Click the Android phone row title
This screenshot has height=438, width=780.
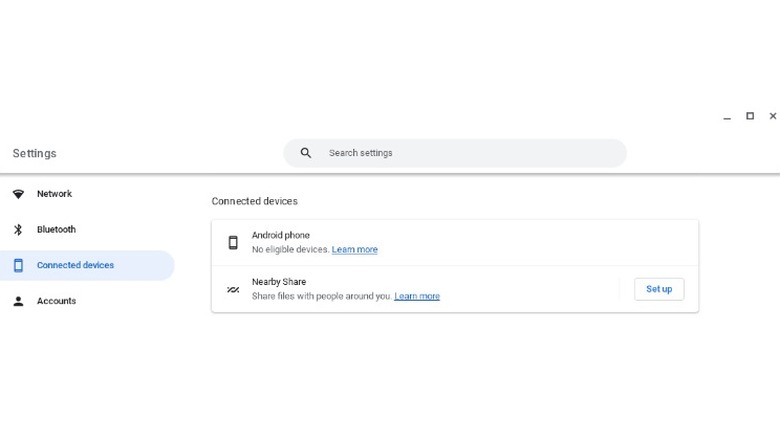pyautogui.click(x=281, y=235)
